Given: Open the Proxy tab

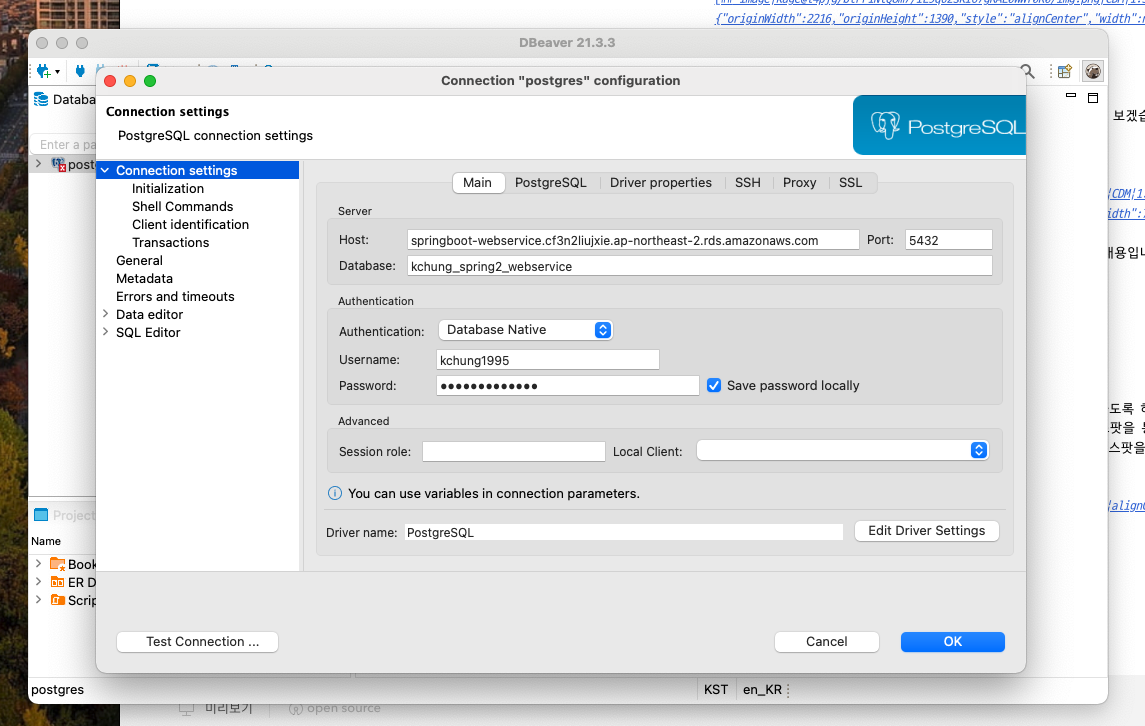Looking at the screenshot, I should (800, 183).
